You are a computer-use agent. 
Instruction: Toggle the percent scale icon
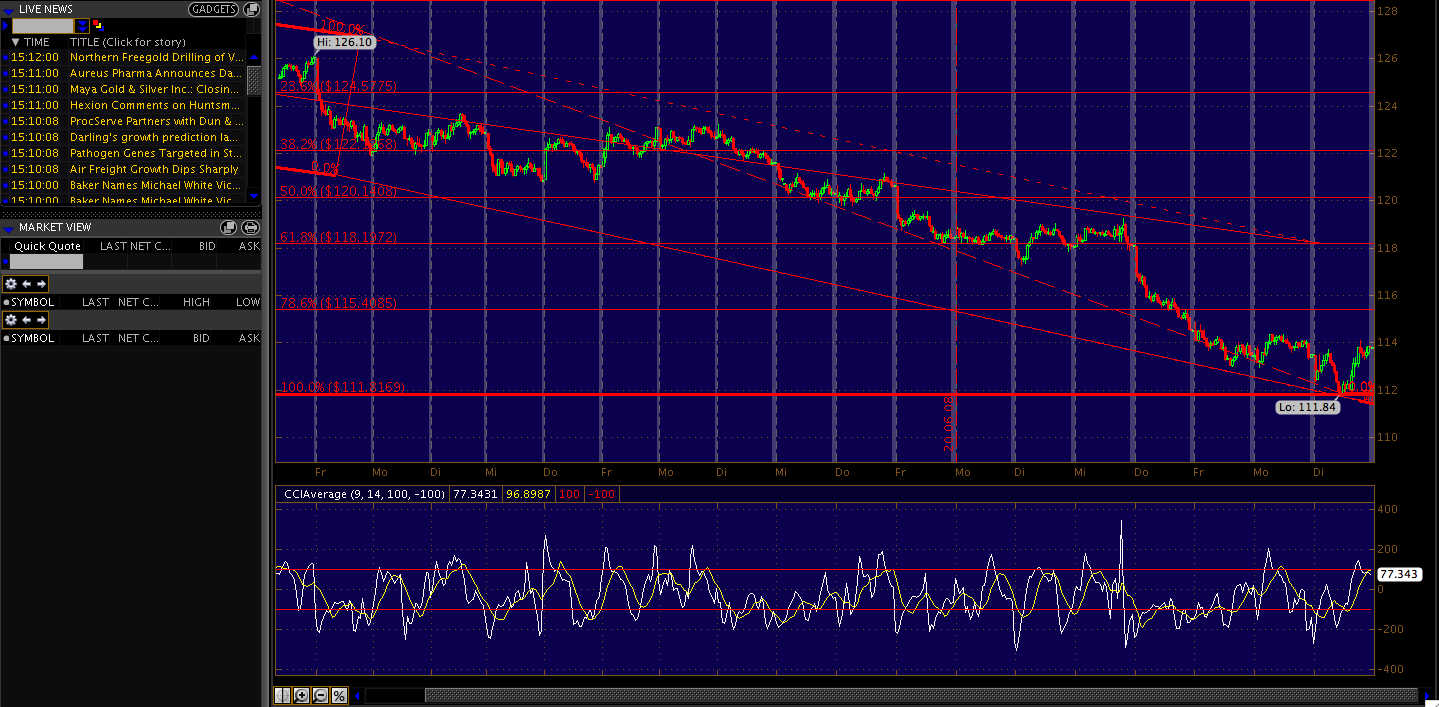coord(339,695)
